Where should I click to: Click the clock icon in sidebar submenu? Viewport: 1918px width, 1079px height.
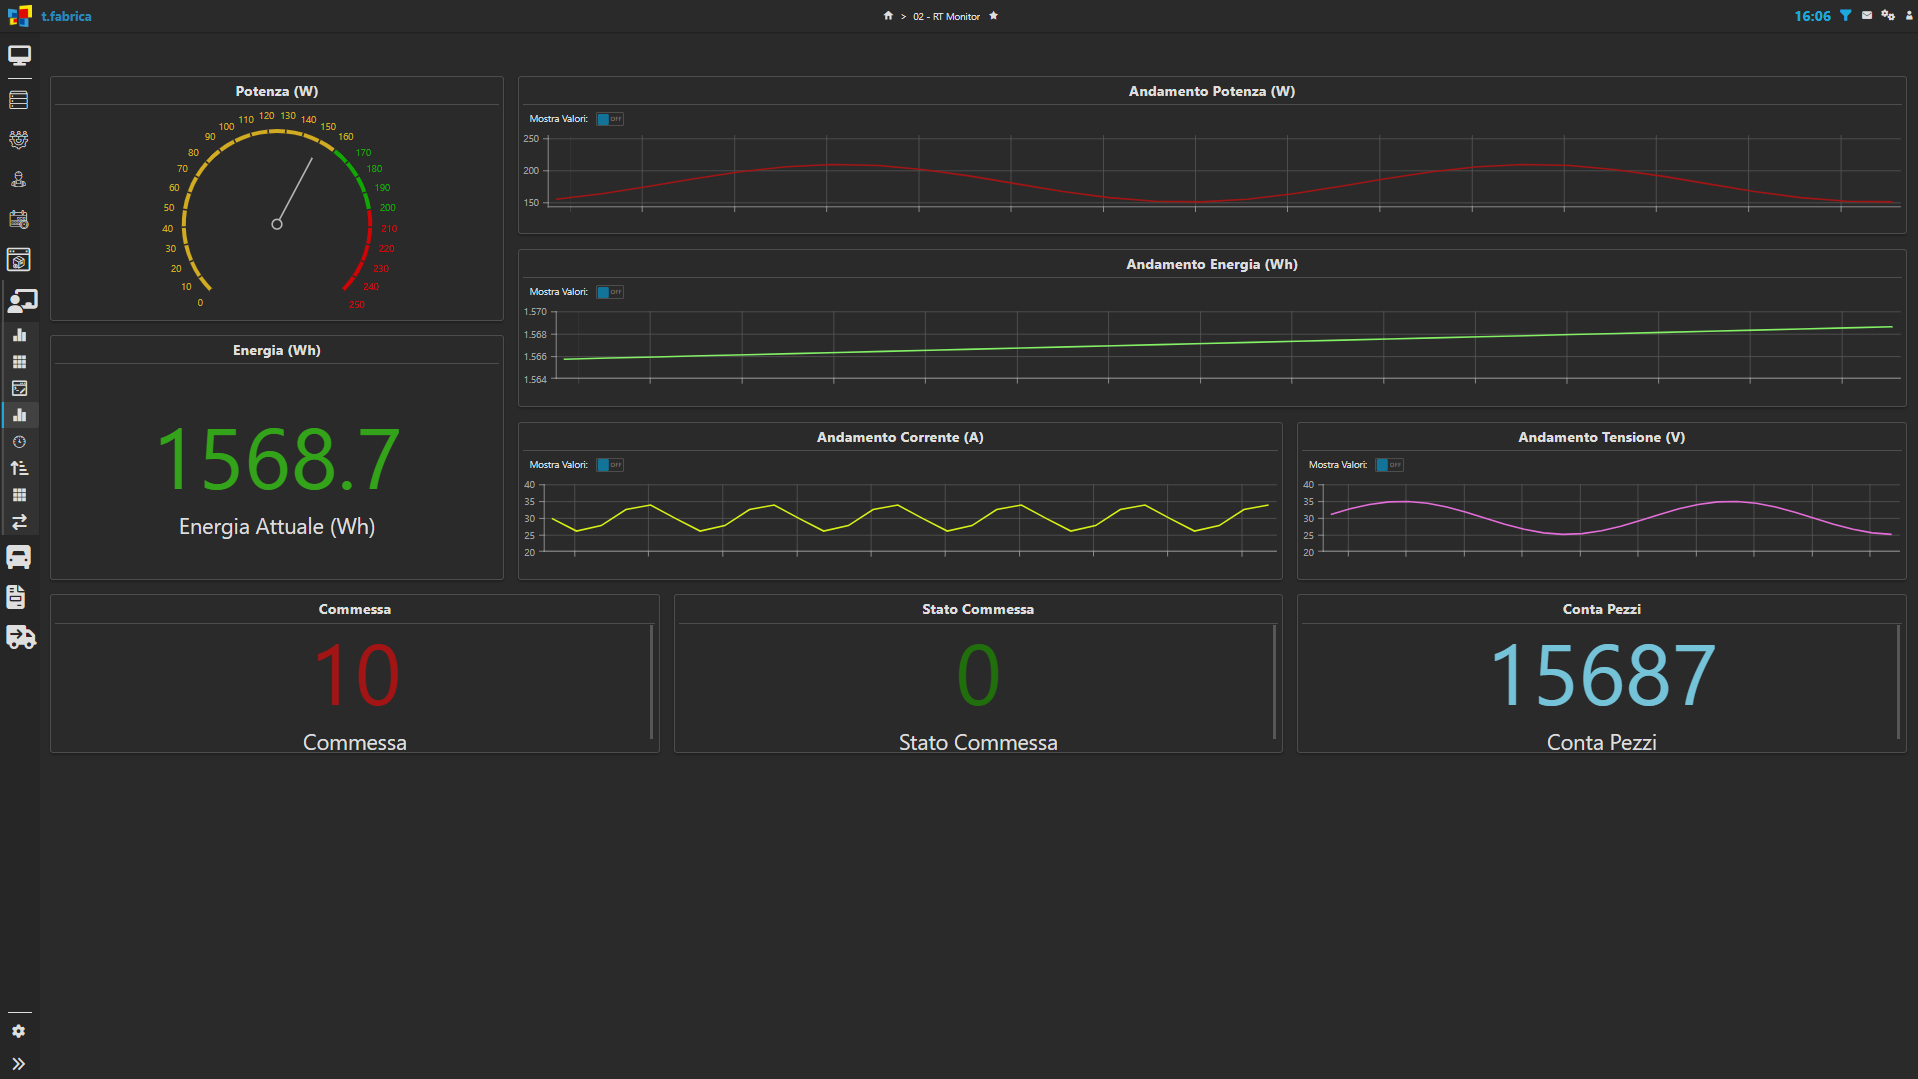tap(19, 442)
